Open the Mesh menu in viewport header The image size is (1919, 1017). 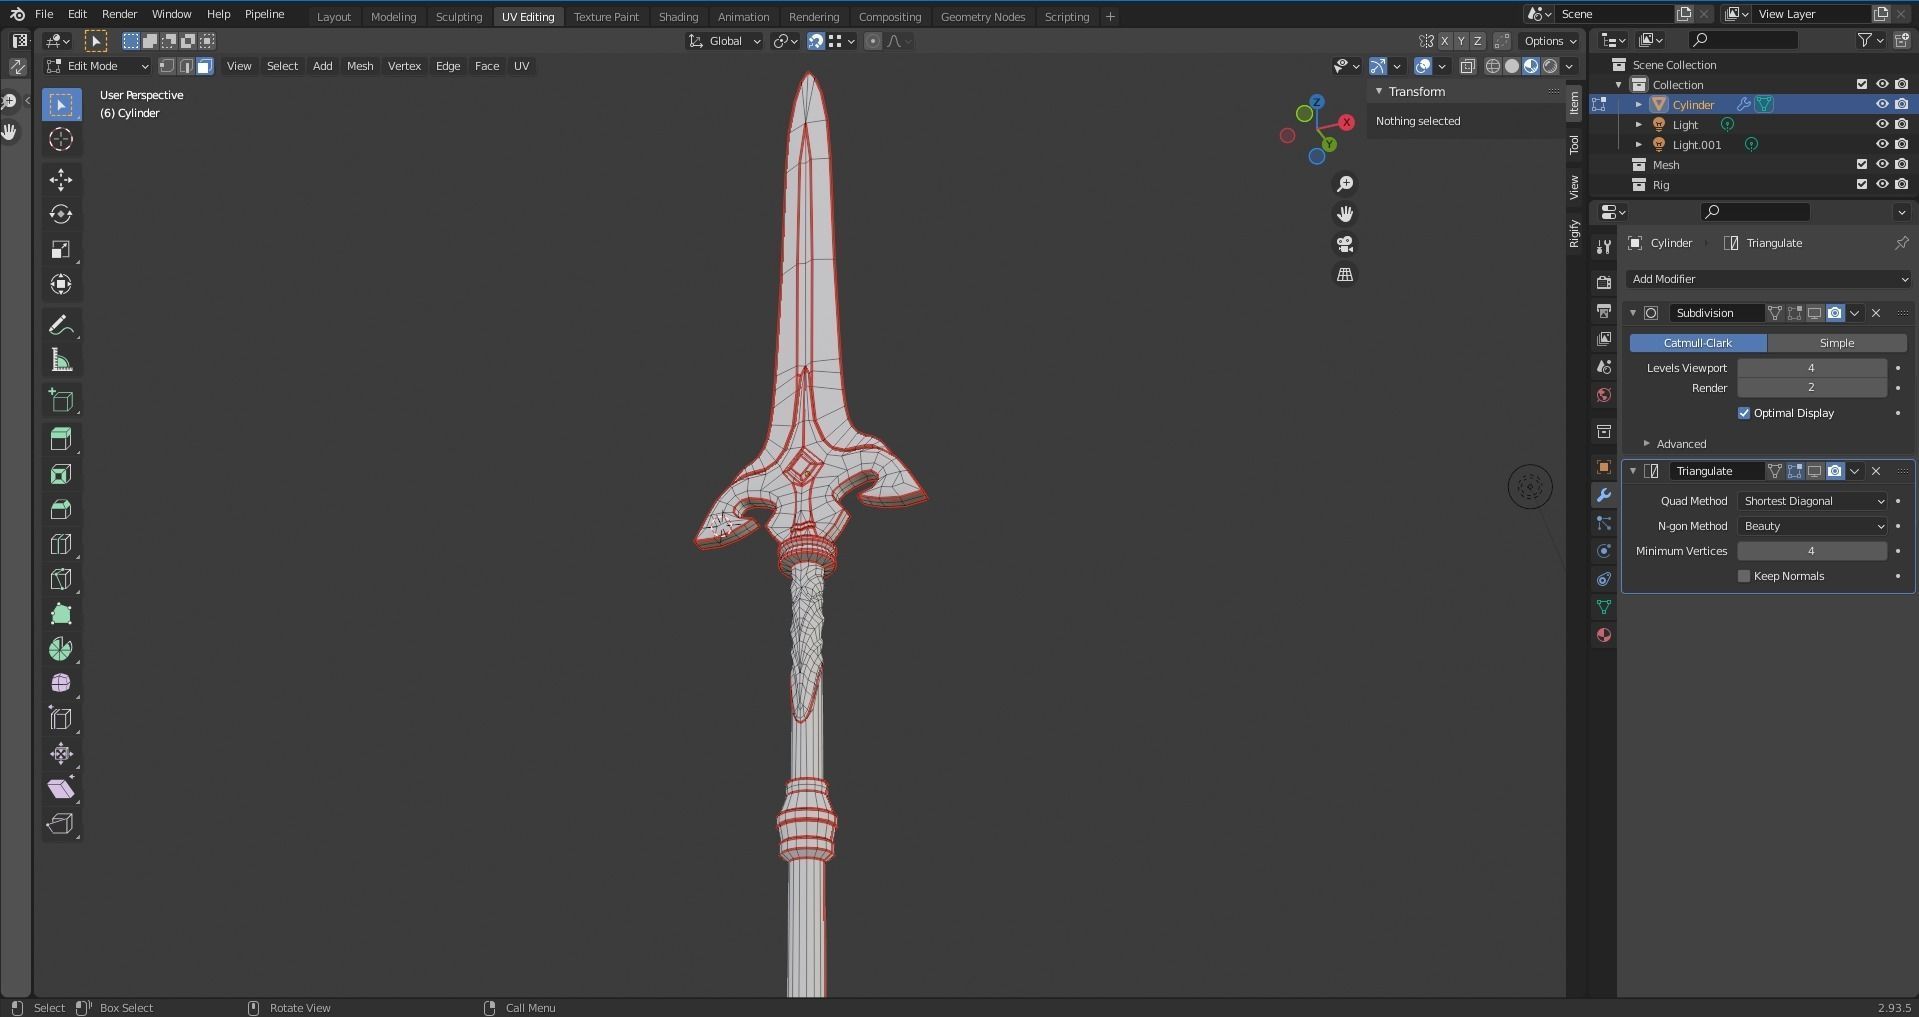click(360, 66)
